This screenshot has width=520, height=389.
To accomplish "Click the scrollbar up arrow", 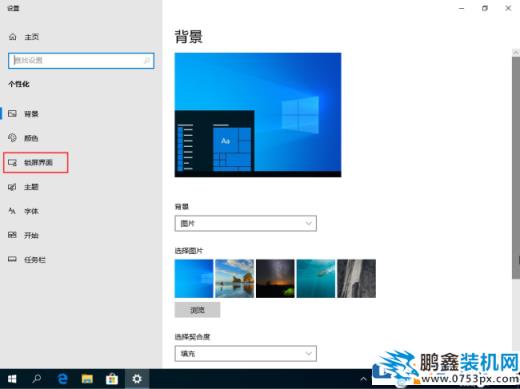I will point(516,52).
